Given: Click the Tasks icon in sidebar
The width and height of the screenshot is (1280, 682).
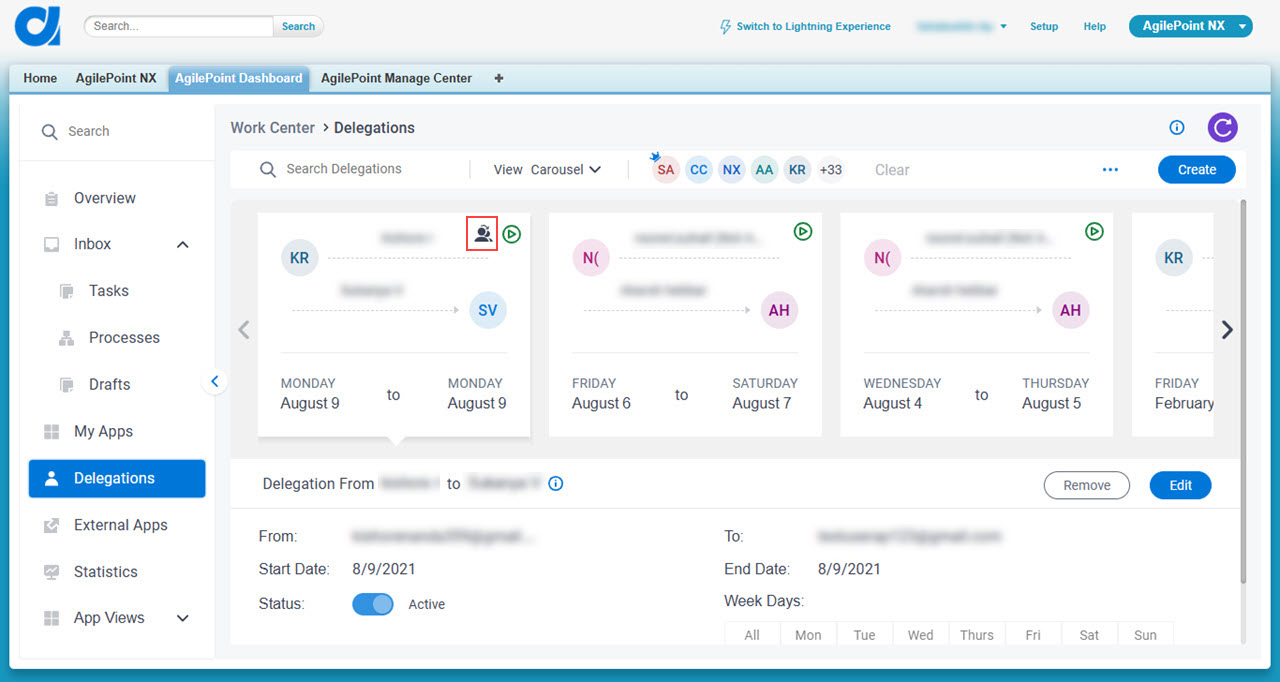Looking at the screenshot, I should click(67, 292).
